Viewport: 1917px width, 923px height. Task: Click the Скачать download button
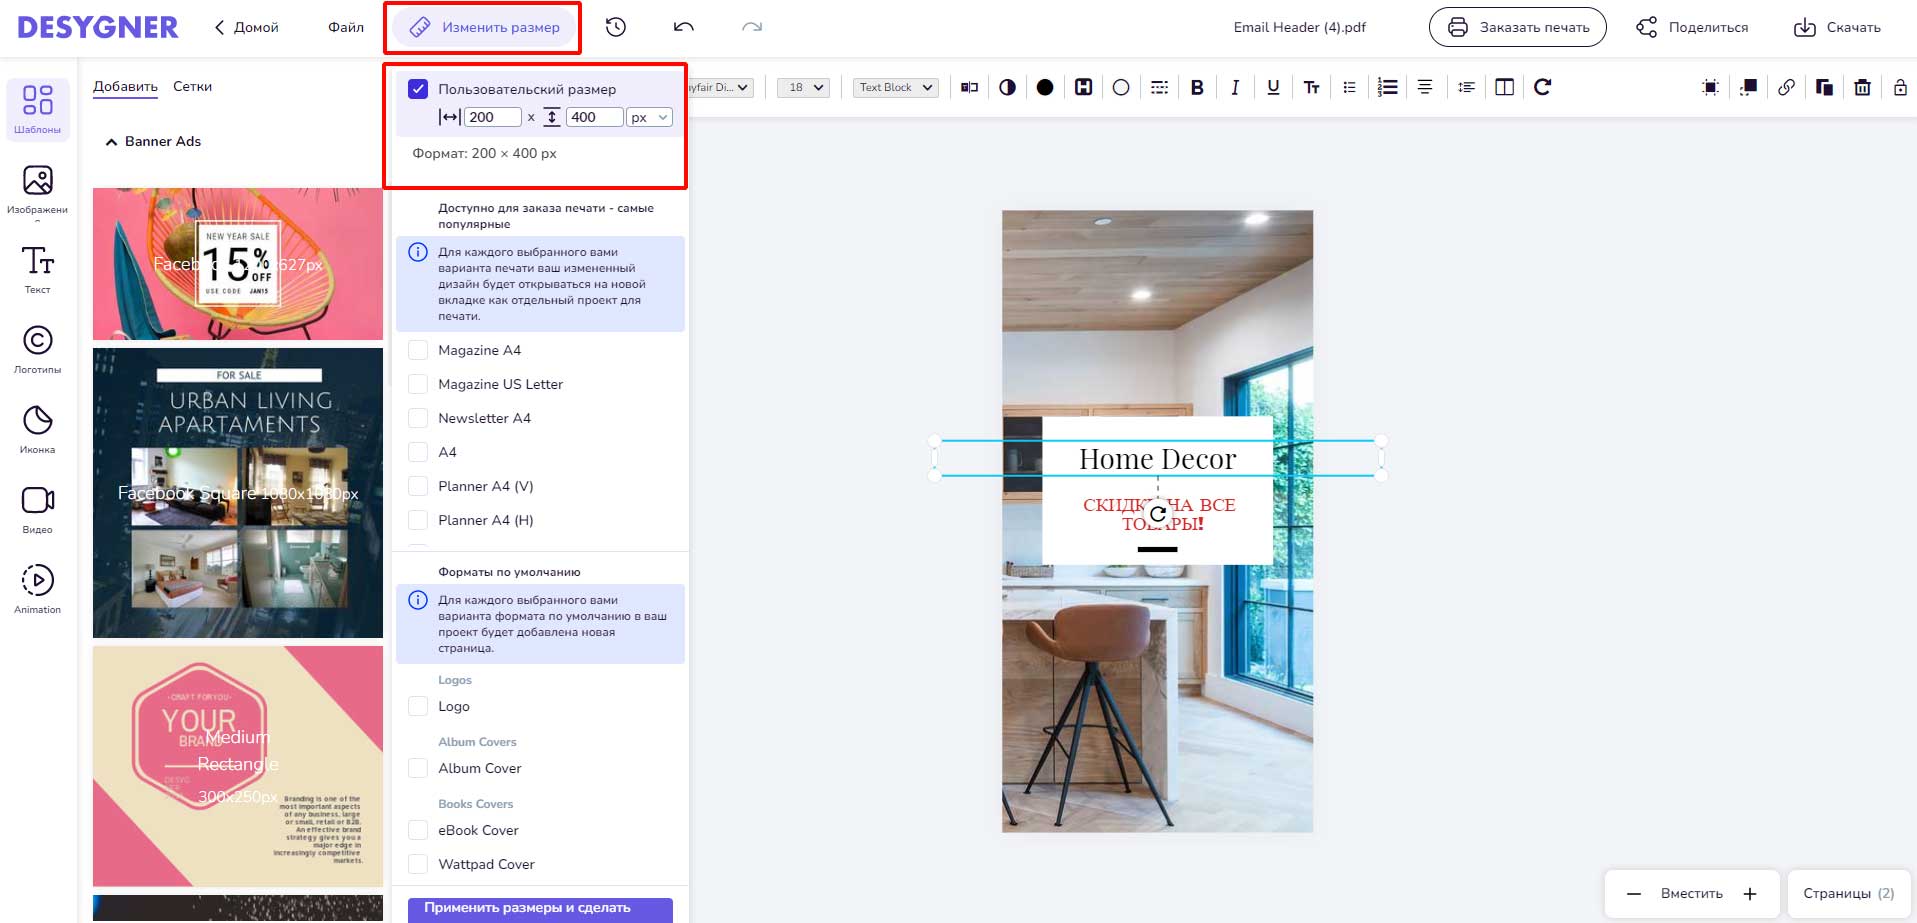1837,27
